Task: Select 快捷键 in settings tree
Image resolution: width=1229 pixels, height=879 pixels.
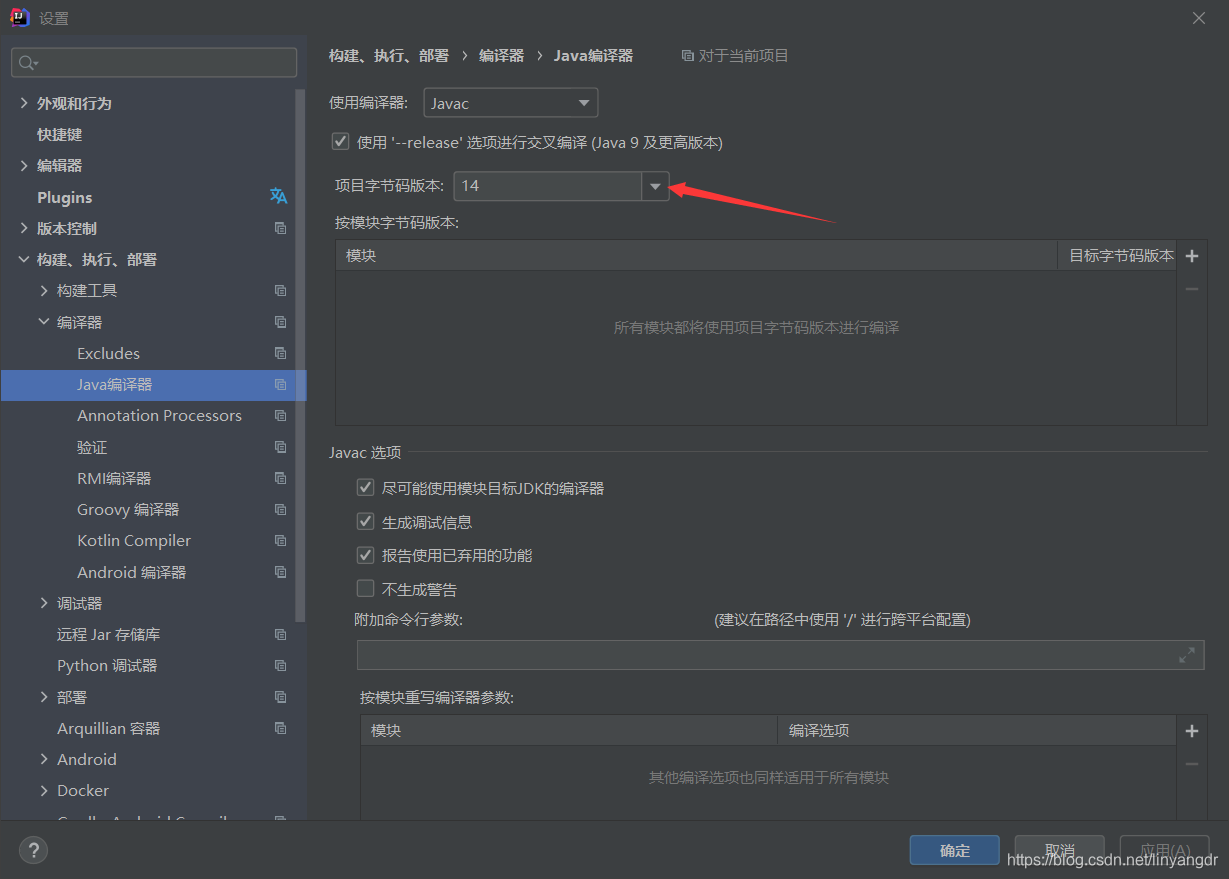Action: coord(60,134)
